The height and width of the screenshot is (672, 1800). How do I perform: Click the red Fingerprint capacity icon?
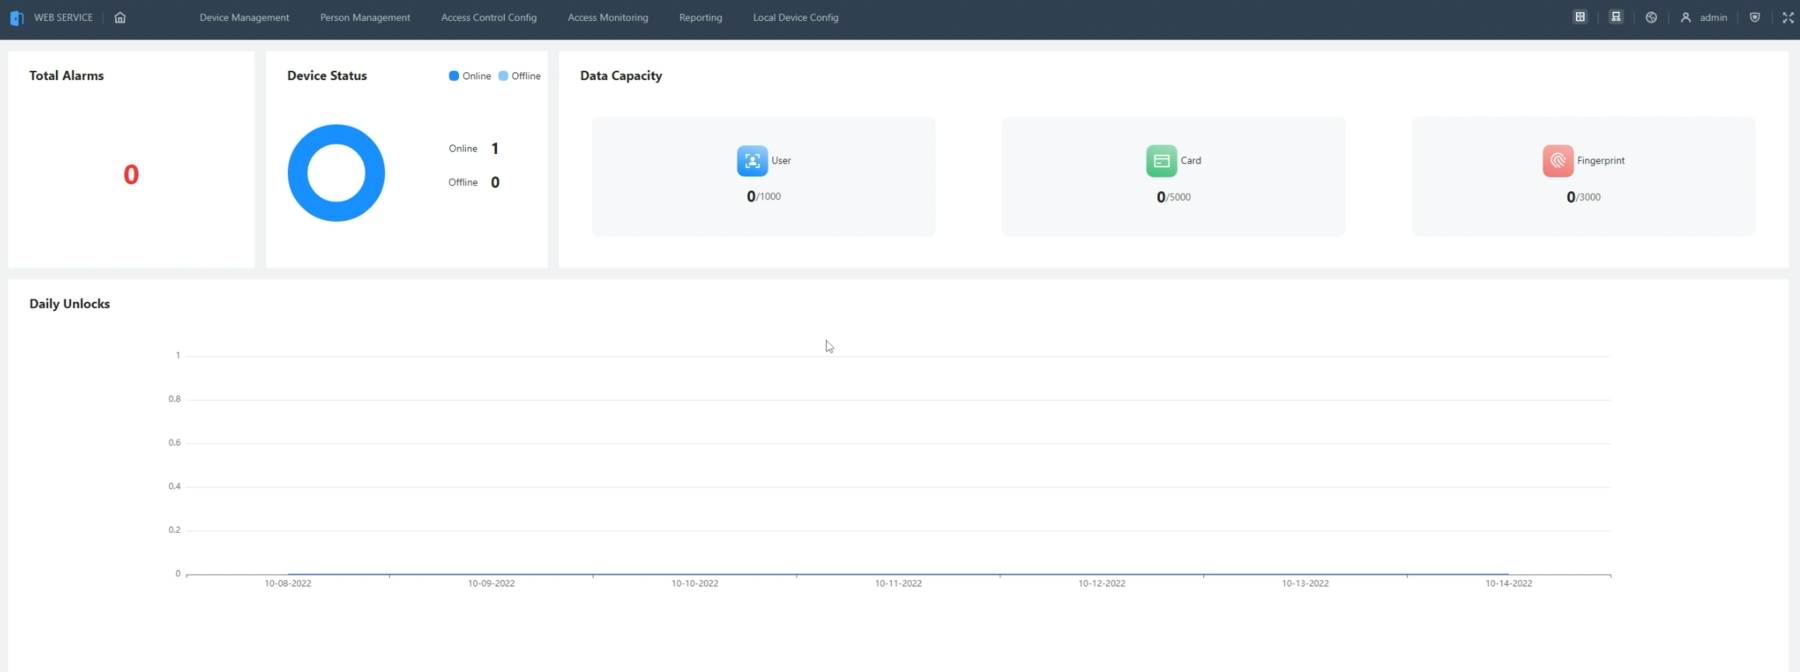tap(1558, 161)
